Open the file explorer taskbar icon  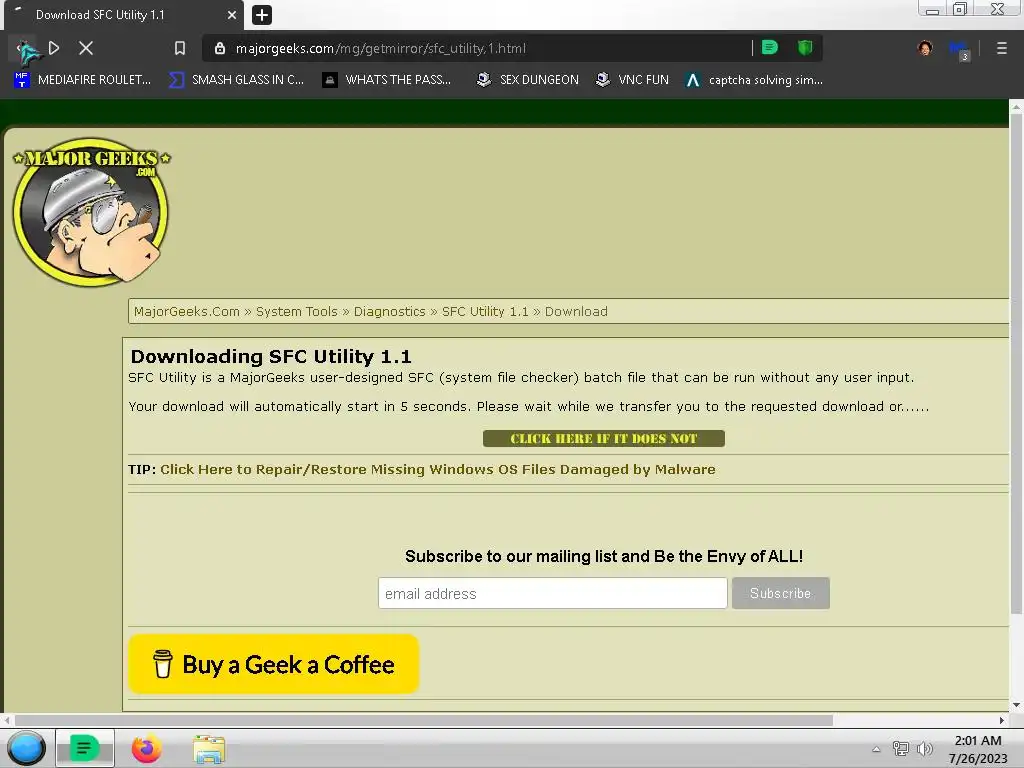click(209, 749)
